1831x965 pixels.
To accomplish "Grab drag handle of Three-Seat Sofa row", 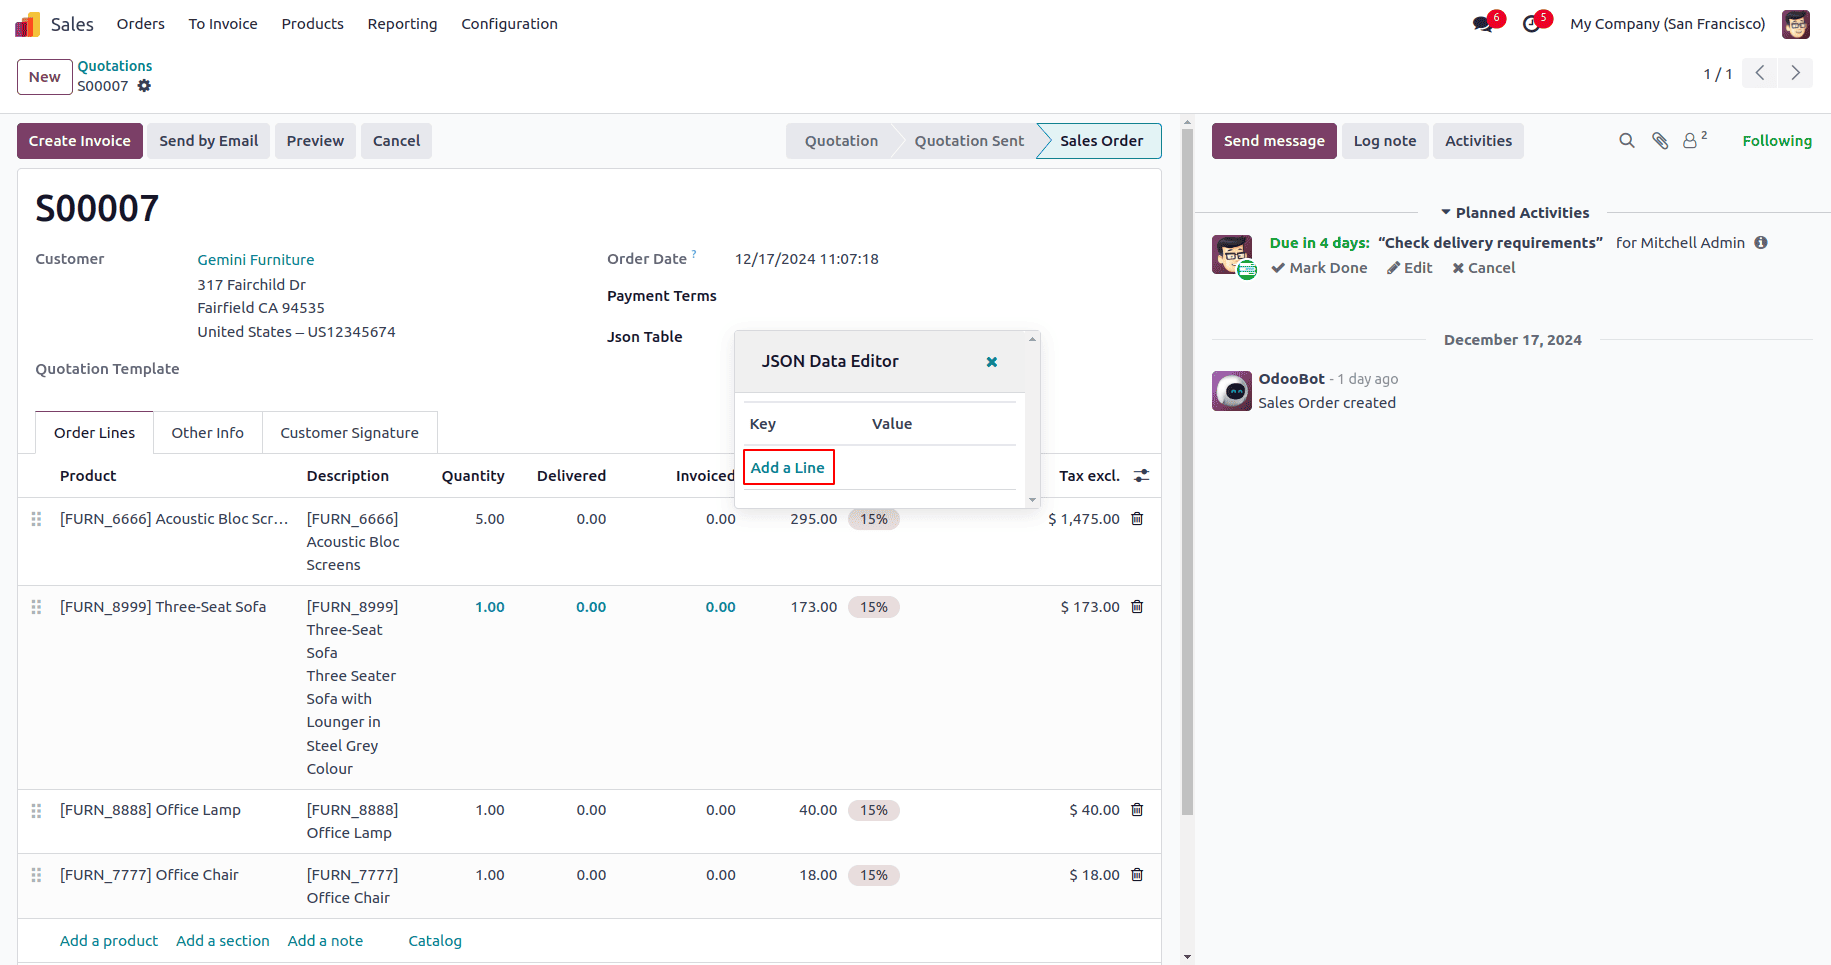I will 36,607.
